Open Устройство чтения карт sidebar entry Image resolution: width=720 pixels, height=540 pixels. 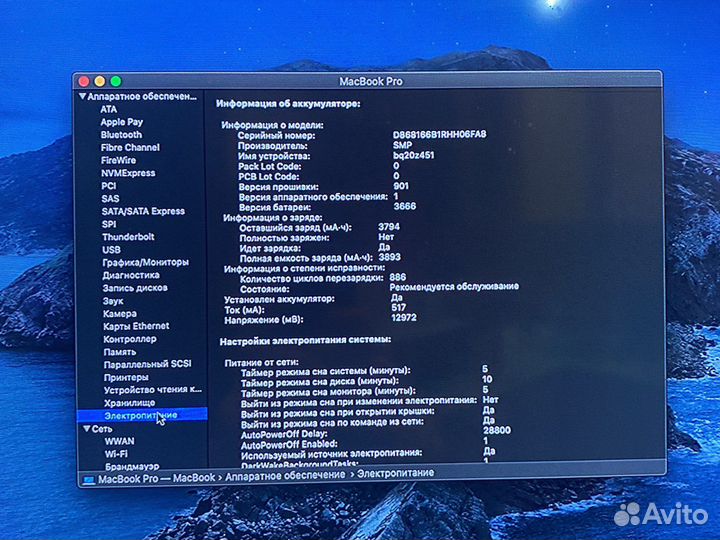pyautogui.click(x=153, y=390)
